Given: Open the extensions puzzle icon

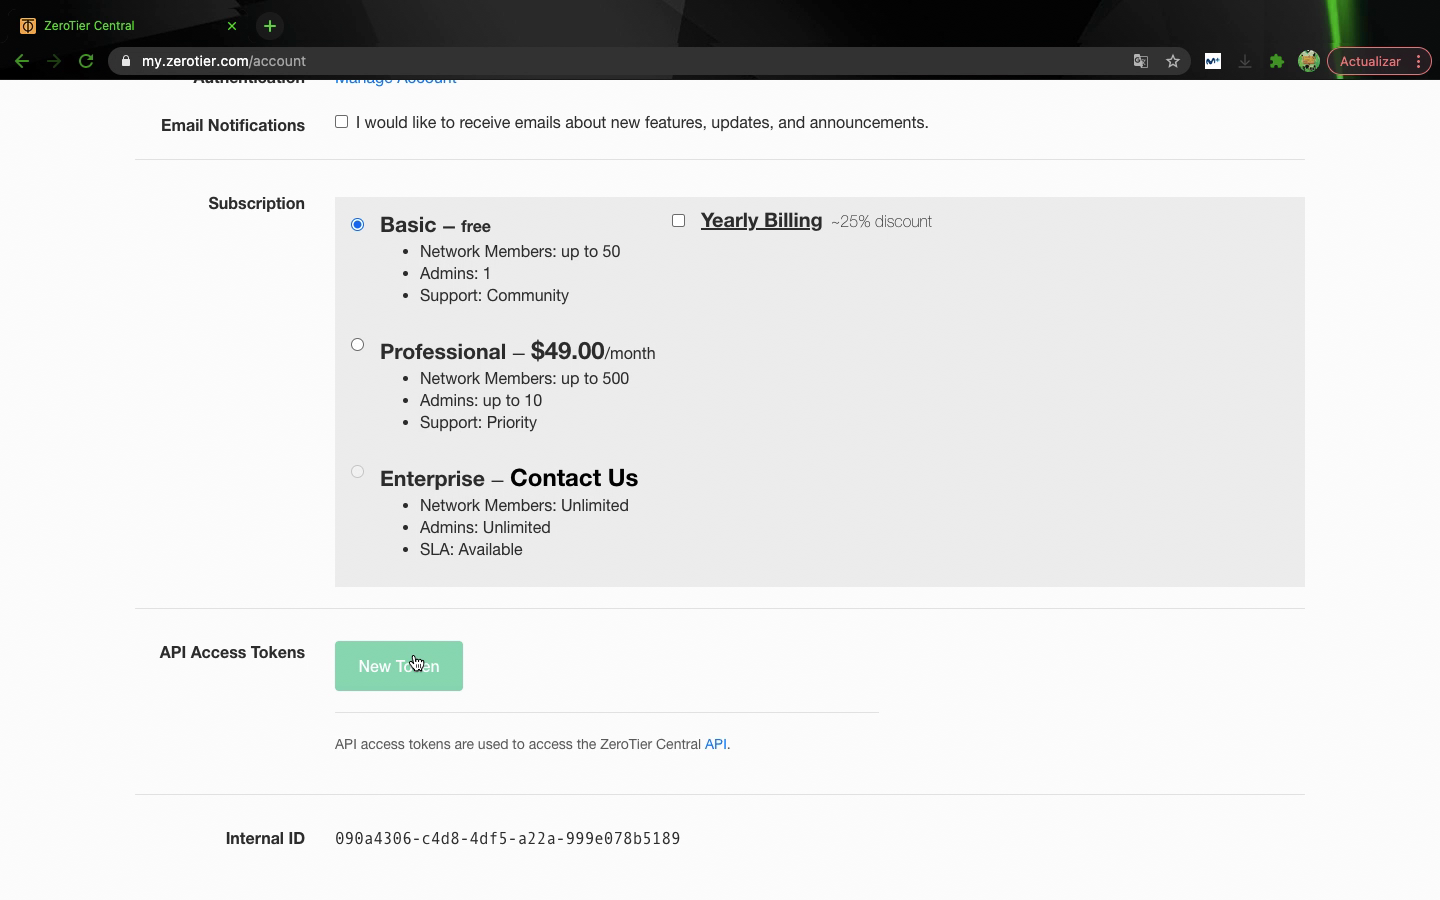Looking at the screenshot, I should pyautogui.click(x=1276, y=61).
